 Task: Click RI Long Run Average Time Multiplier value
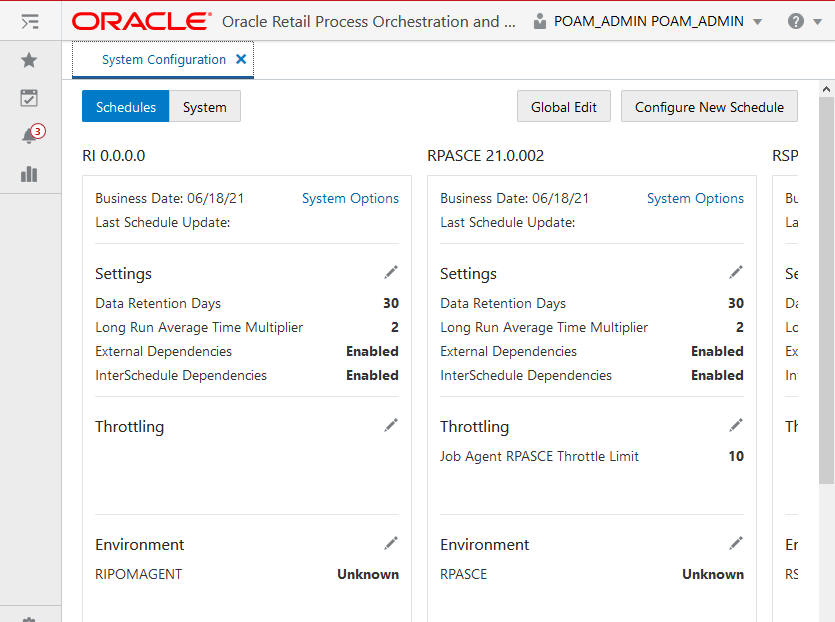(x=395, y=327)
